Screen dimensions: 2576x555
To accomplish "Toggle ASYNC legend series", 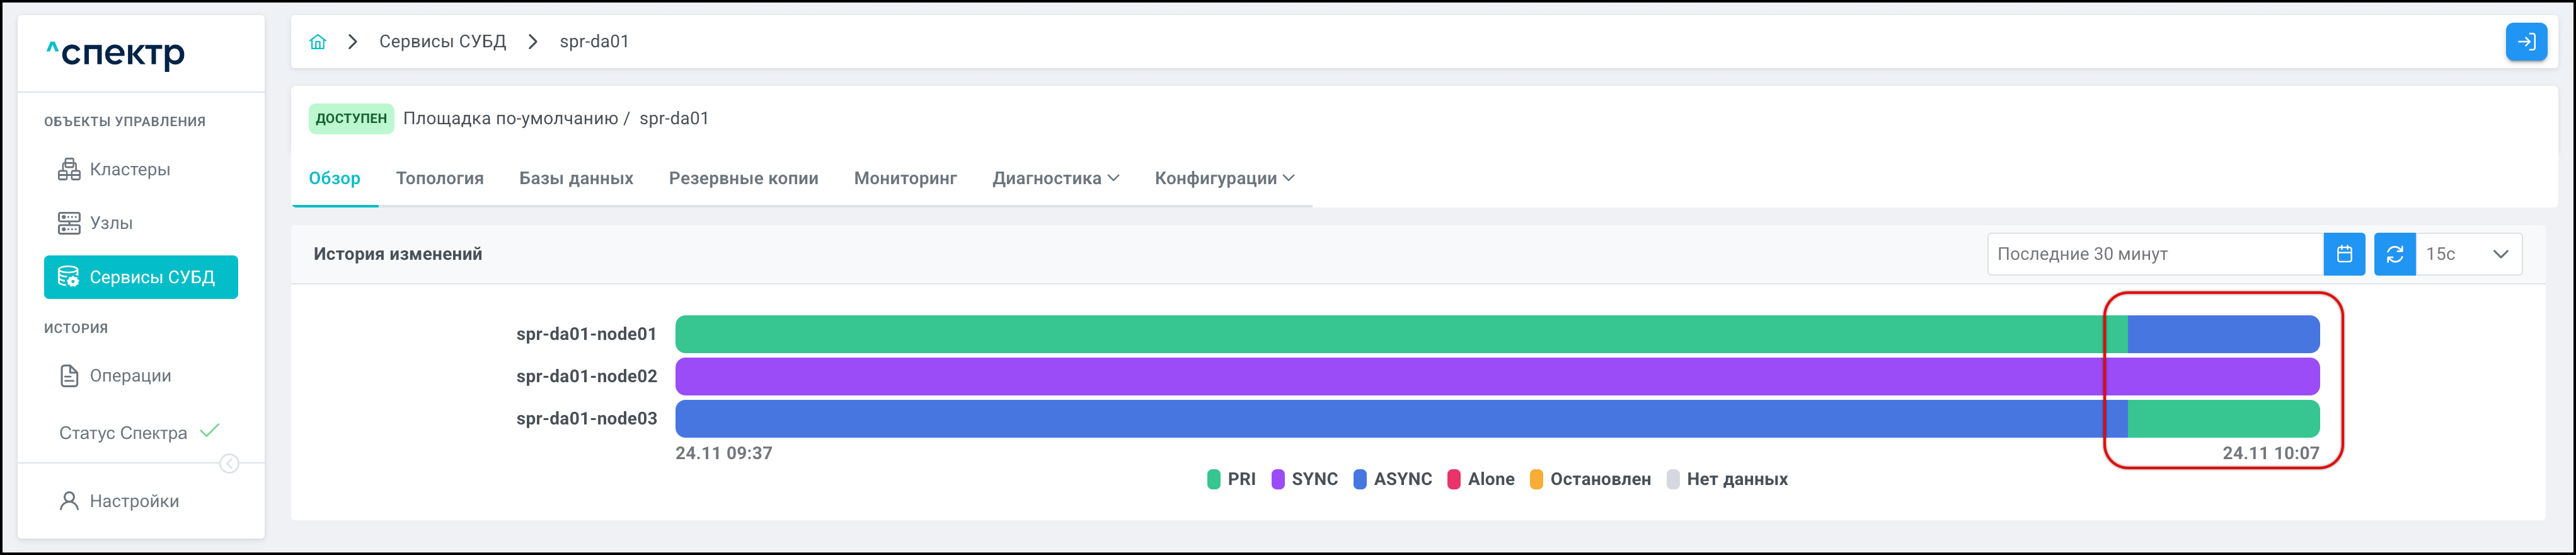I will pos(1392,479).
